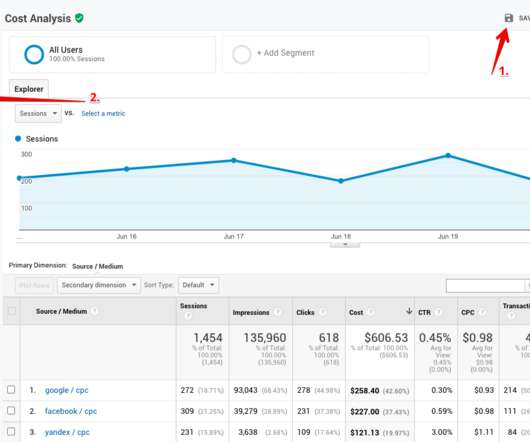The image size is (530, 442).
Task: Sort by the Impressions column header
Action: point(251,313)
